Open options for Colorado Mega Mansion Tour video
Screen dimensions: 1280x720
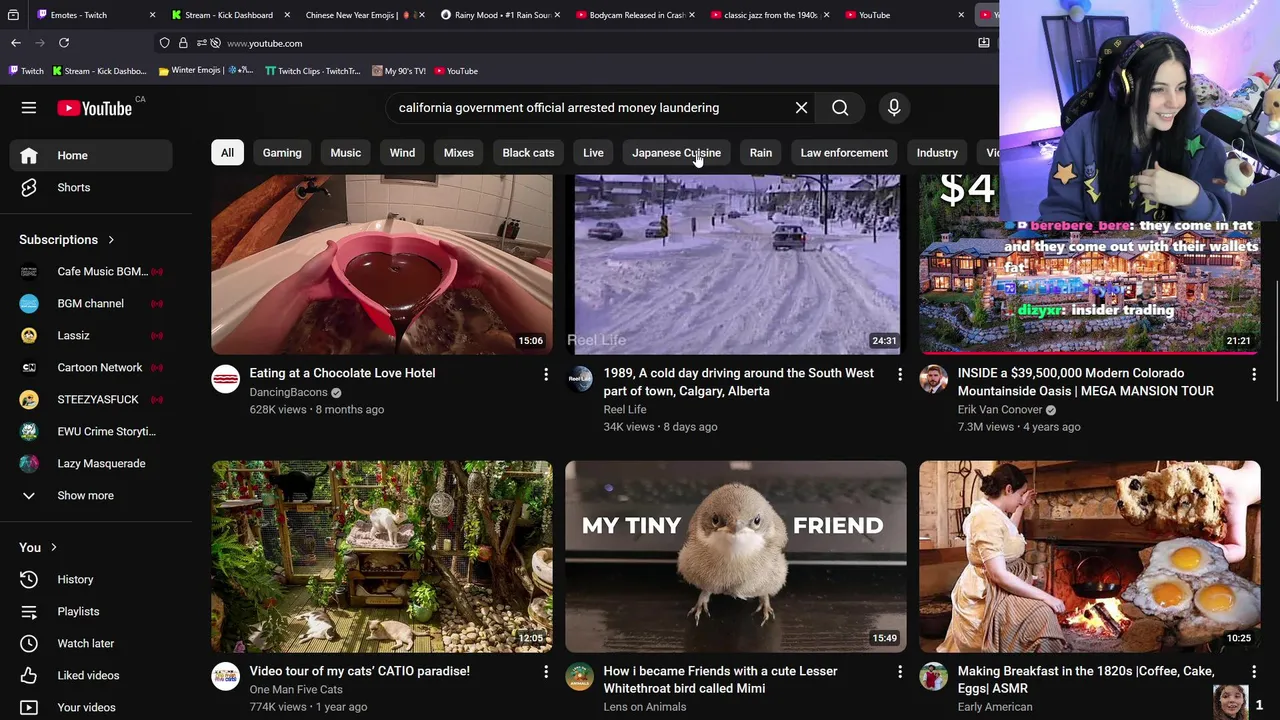pyautogui.click(x=1254, y=374)
